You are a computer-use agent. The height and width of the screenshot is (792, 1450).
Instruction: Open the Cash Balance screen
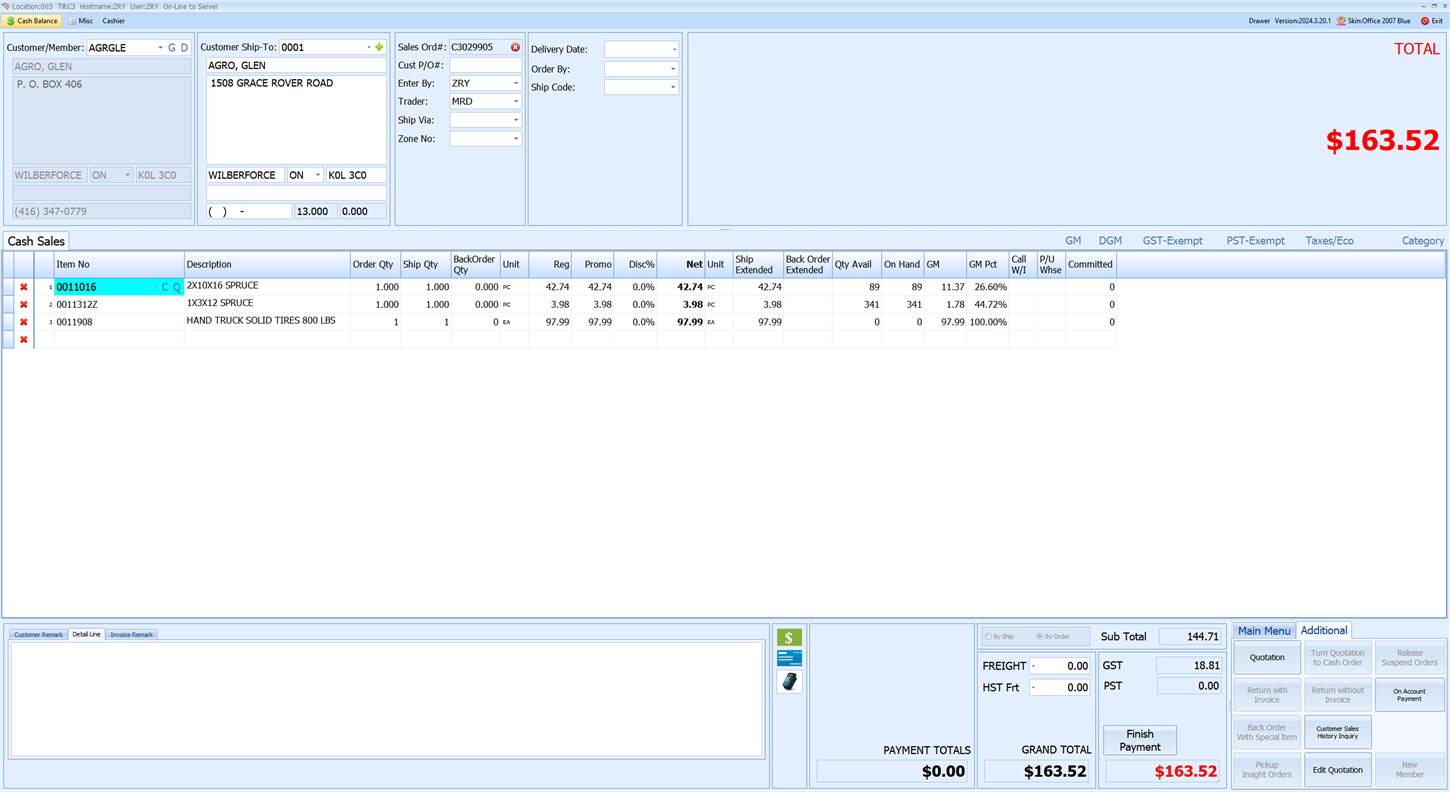(x=32, y=20)
